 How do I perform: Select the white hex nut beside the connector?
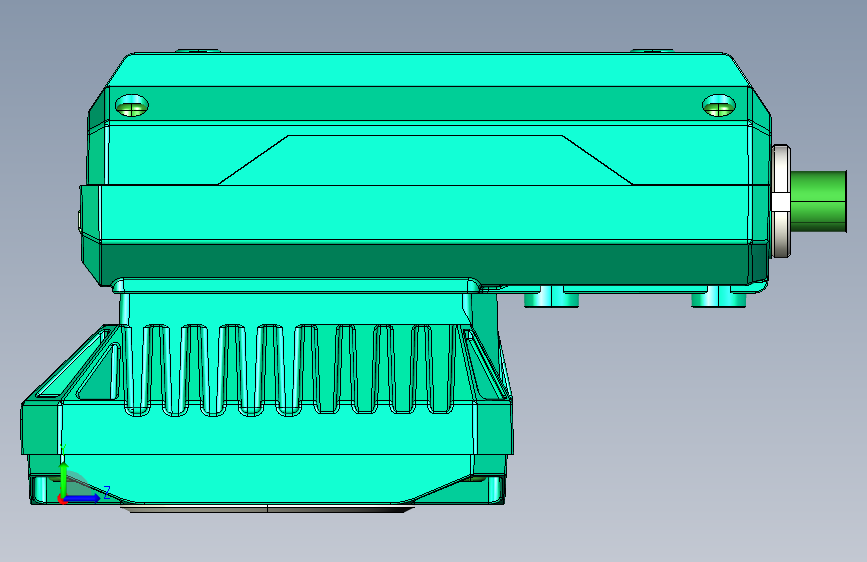coord(781,201)
